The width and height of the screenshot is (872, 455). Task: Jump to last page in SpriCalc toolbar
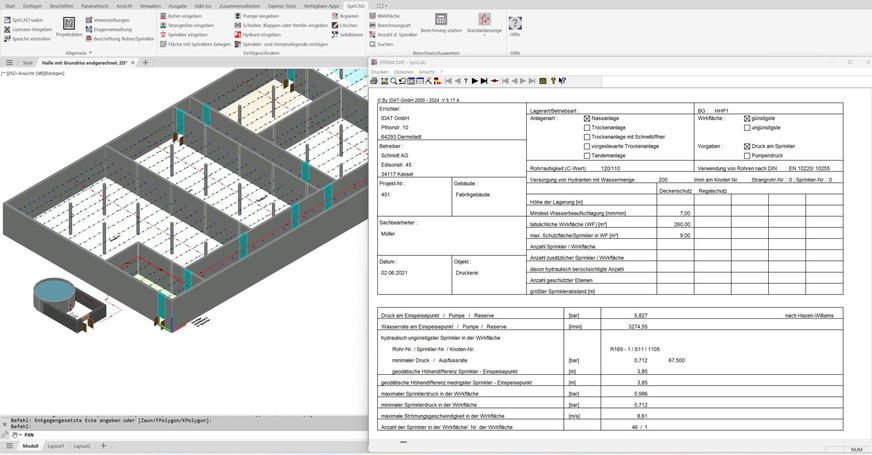[x=484, y=81]
